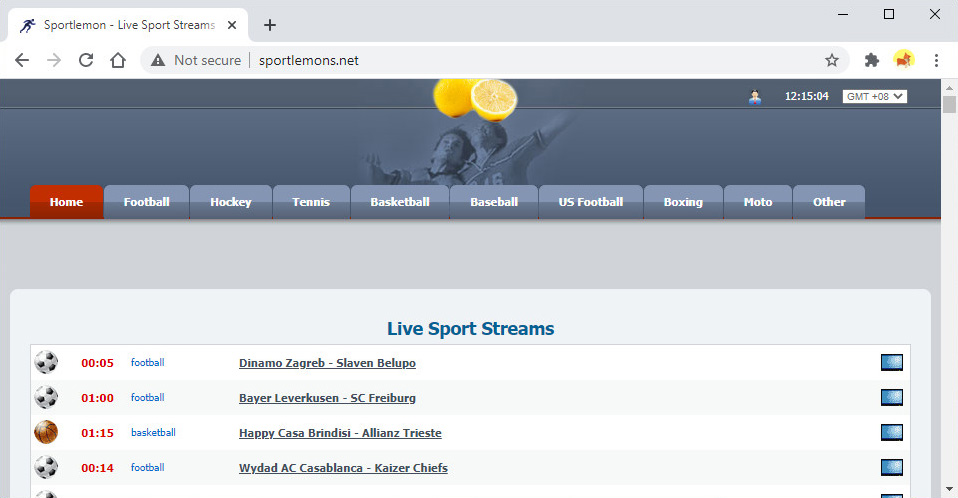Select the Other tab

click(829, 202)
